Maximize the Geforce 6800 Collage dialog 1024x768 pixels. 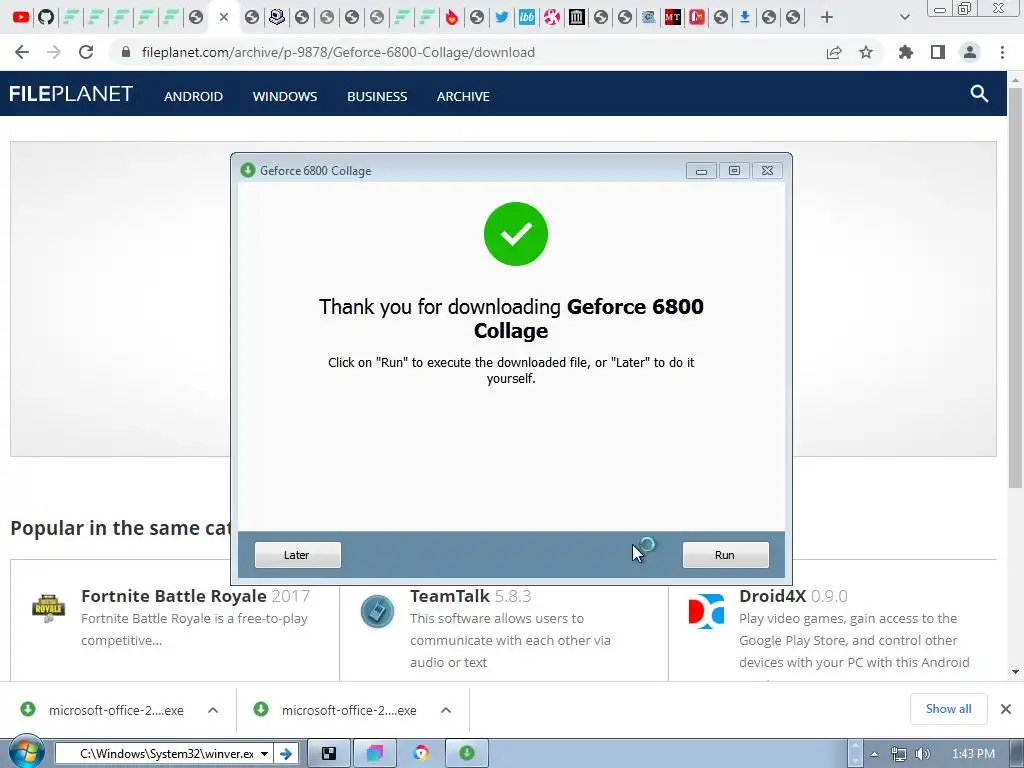(734, 171)
